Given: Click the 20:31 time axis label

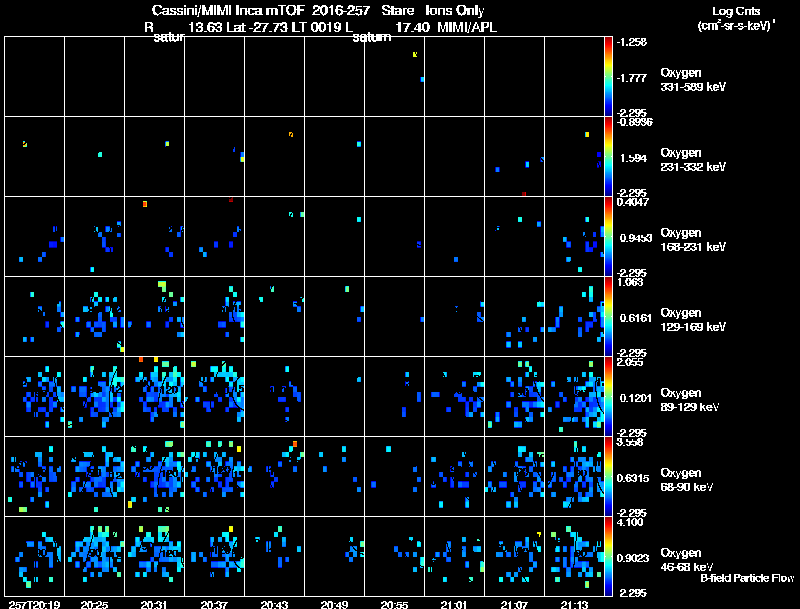Looking at the screenshot, I should coord(154,604).
